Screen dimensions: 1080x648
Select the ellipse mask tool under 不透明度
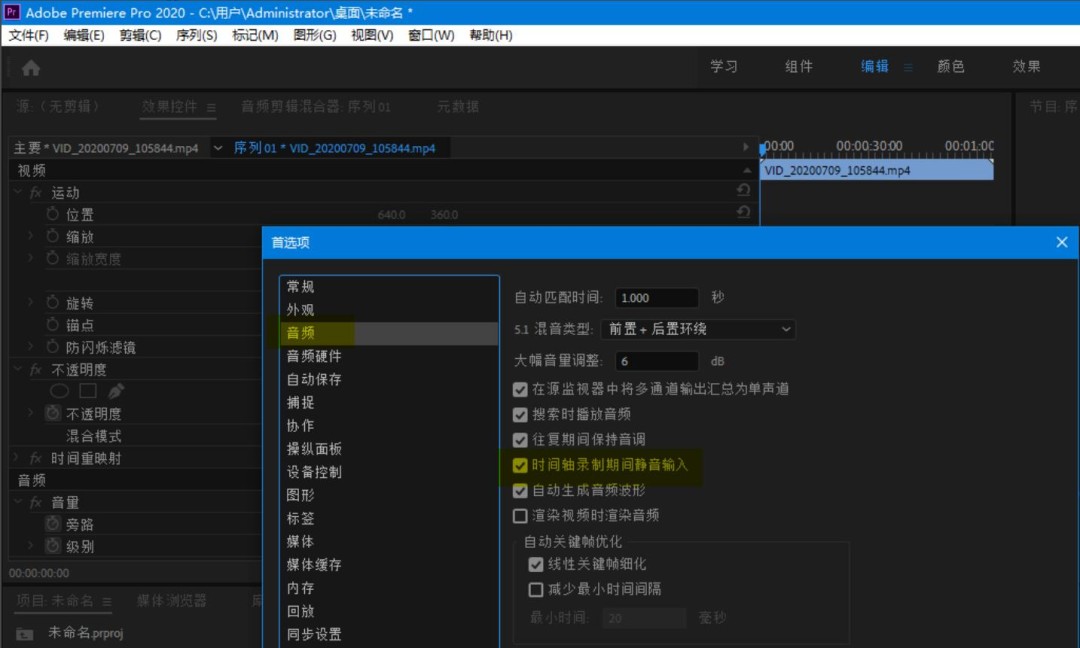coord(60,390)
